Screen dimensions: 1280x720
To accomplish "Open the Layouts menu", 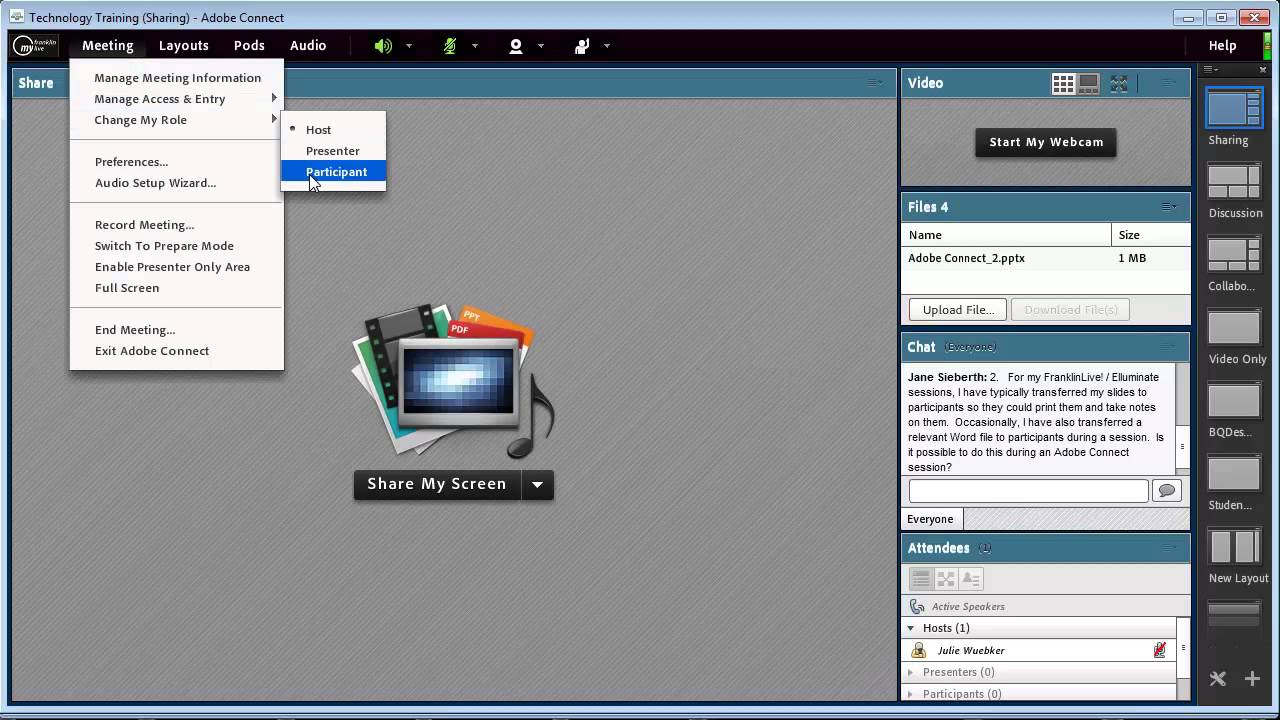I will 184,46.
